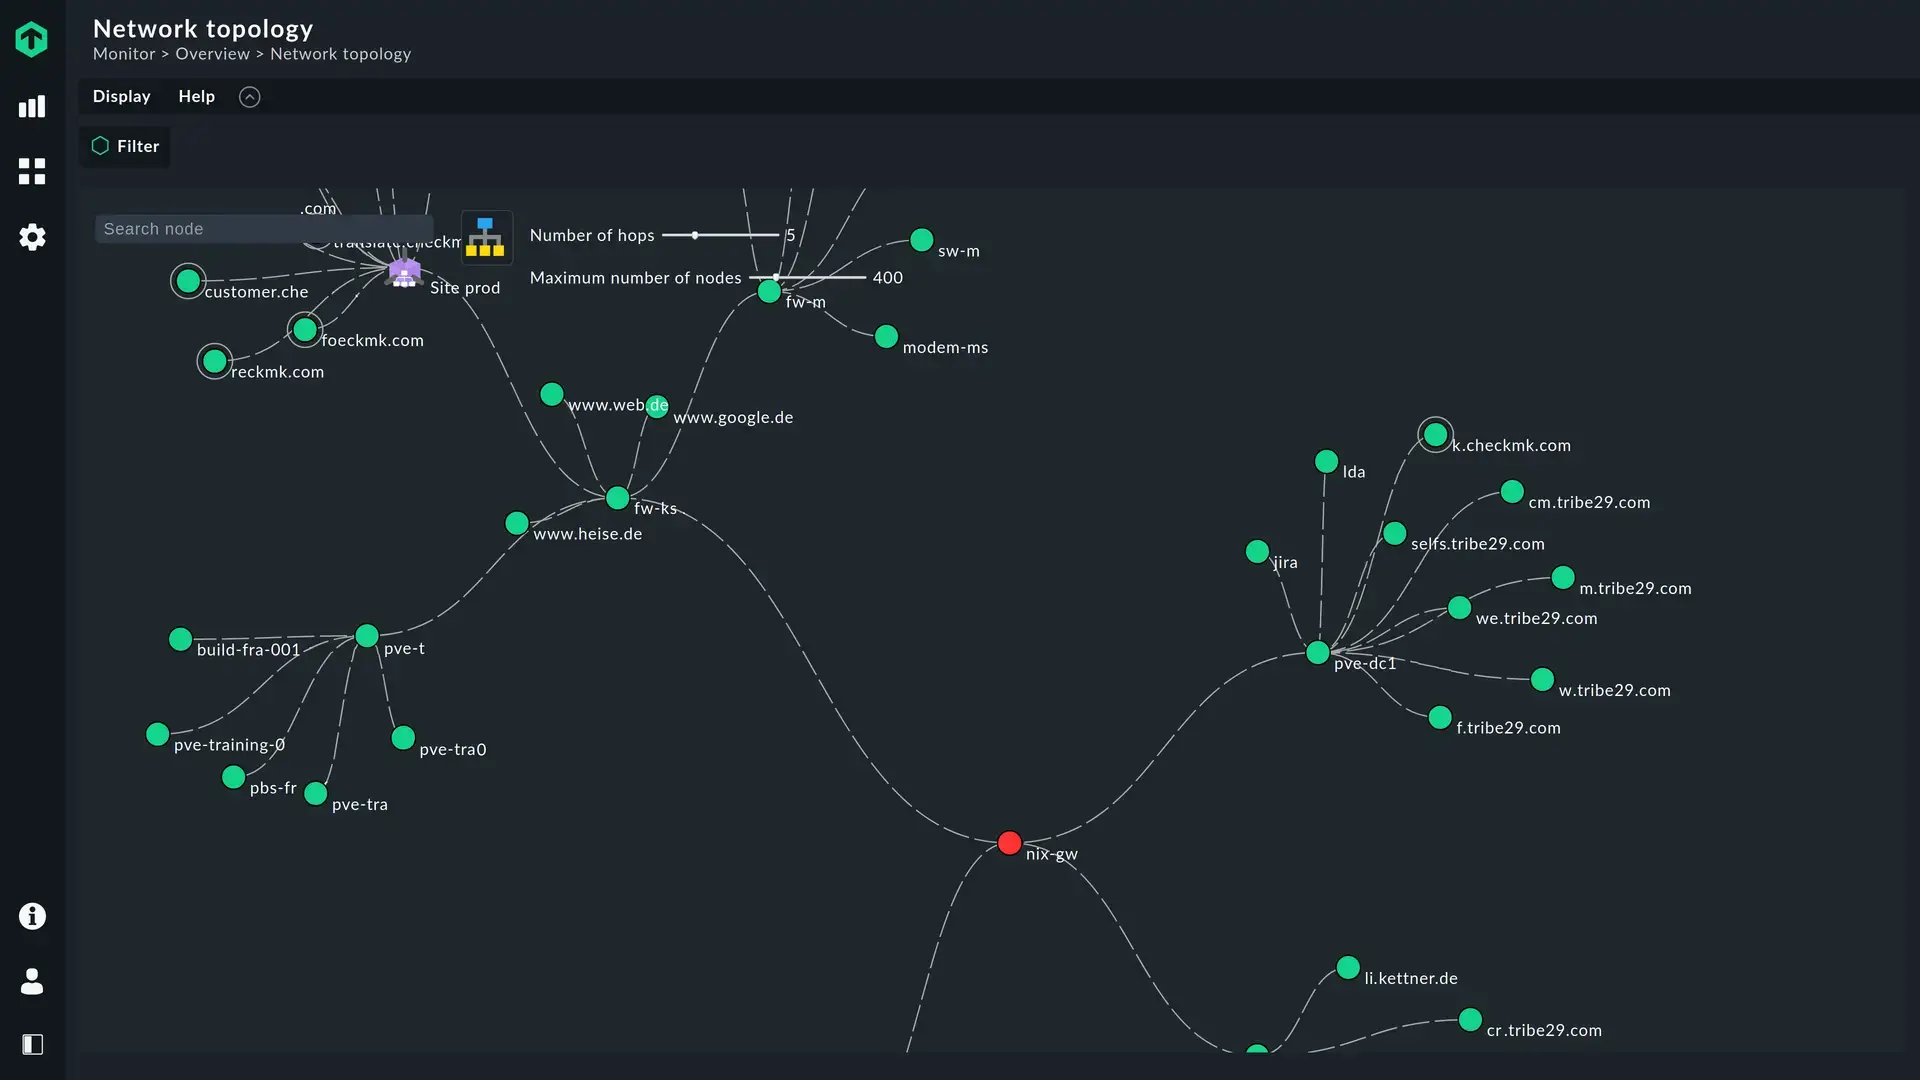Select the red nix-gw node
The height and width of the screenshot is (1080, 1920).
[1009, 843]
